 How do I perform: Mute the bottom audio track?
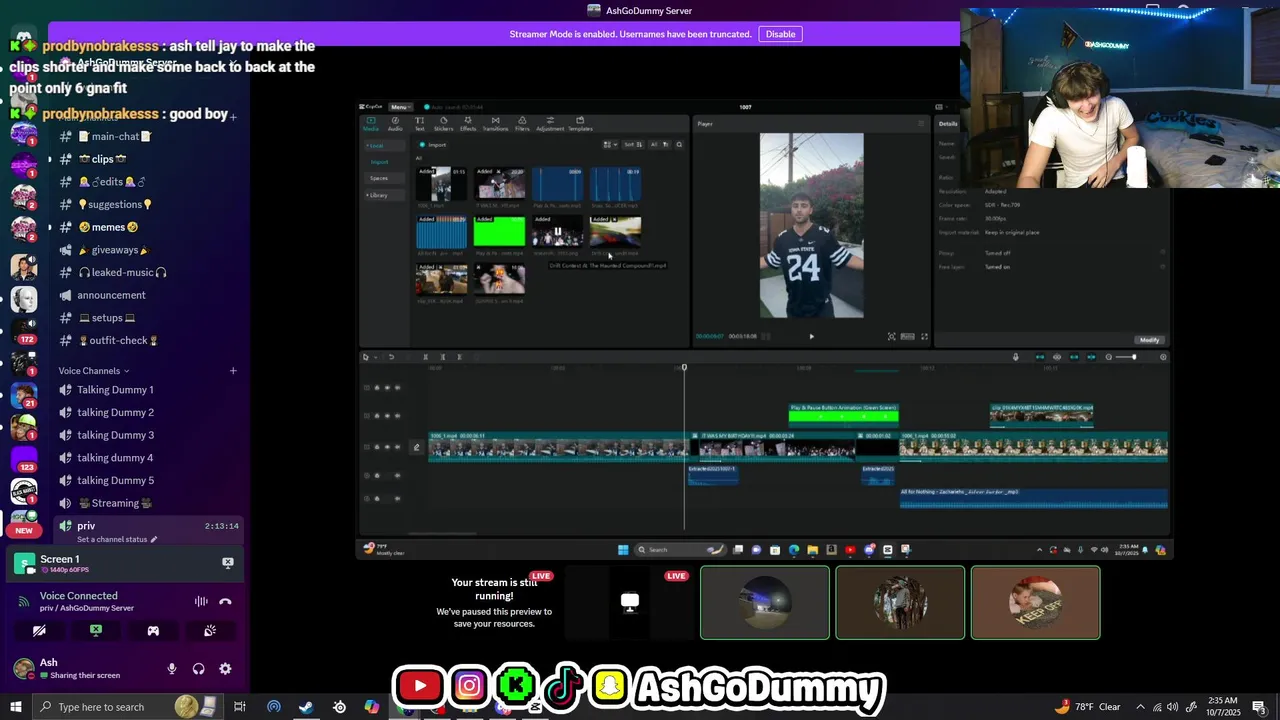[x=398, y=498]
